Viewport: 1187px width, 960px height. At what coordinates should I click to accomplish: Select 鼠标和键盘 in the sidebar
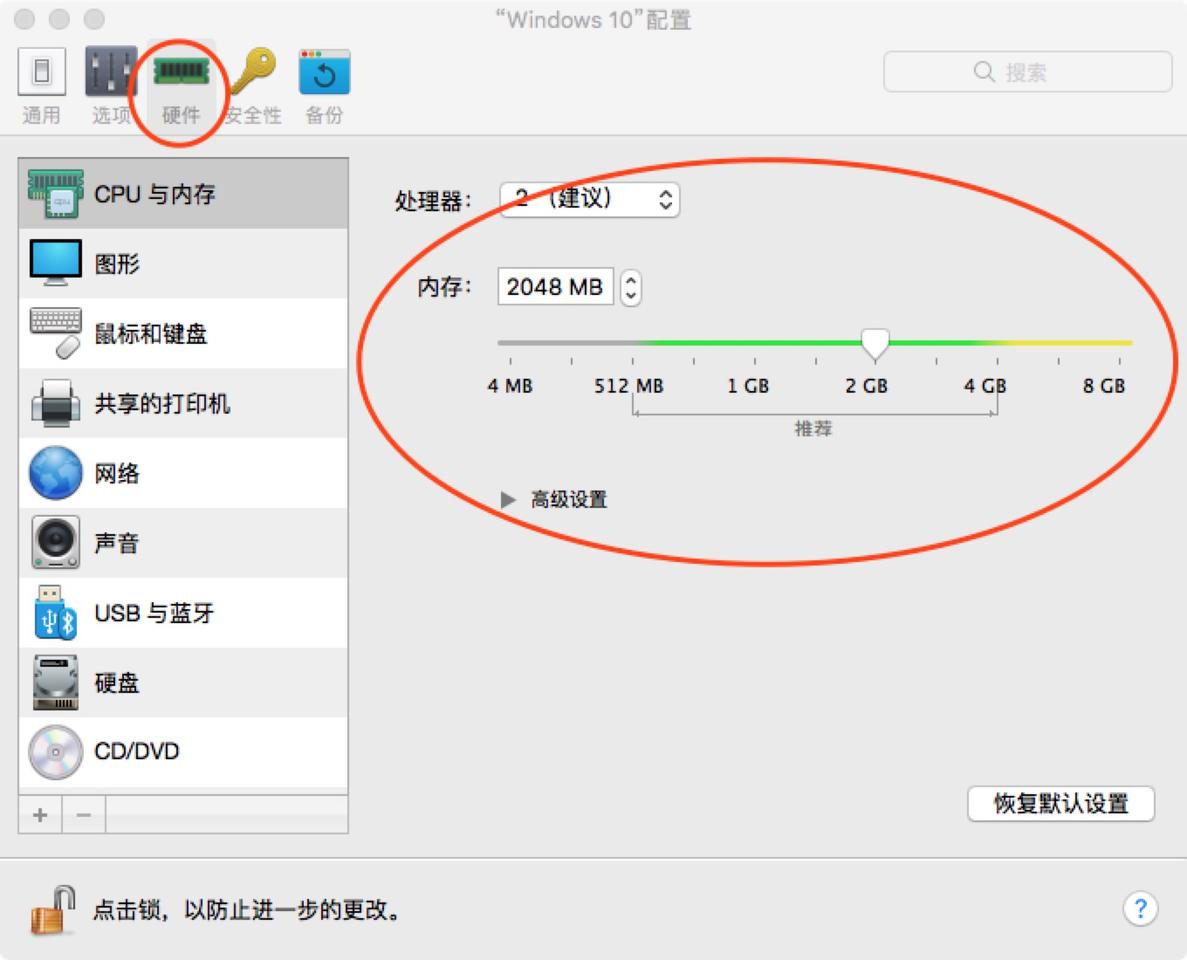click(183, 333)
